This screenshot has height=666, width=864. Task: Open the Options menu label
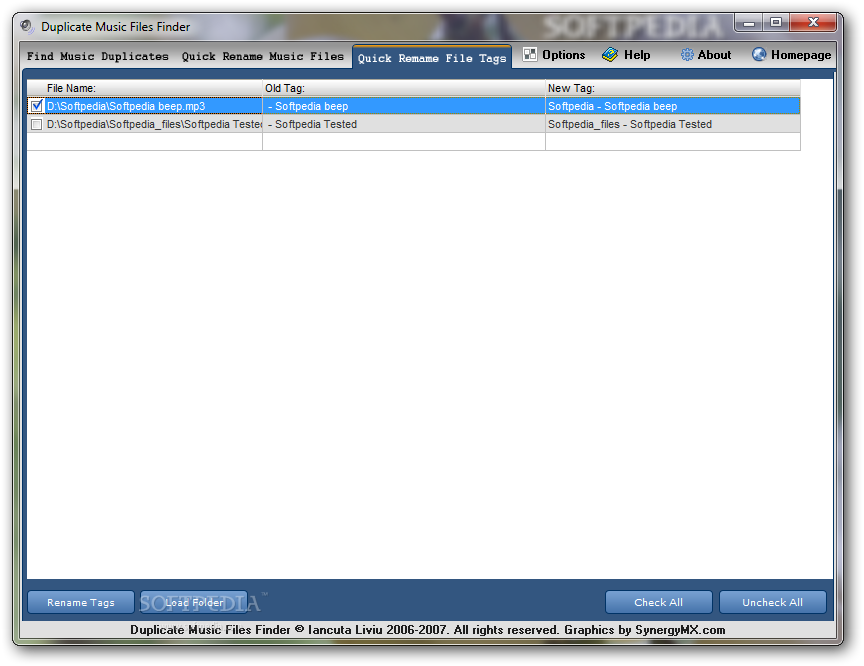(x=563, y=55)
